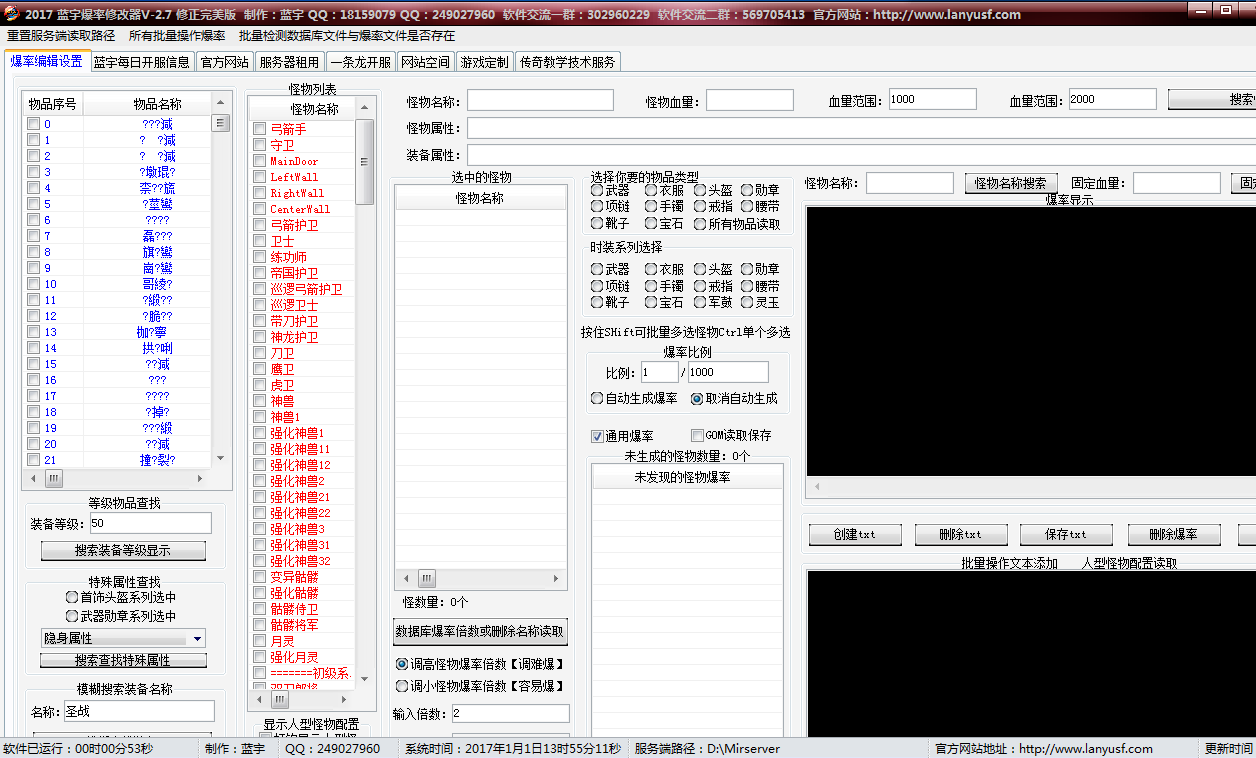This screenshot has height=758, width=1256.
Task: Switch to 传奇教学技术服务 tab
Action: [567, 62]
